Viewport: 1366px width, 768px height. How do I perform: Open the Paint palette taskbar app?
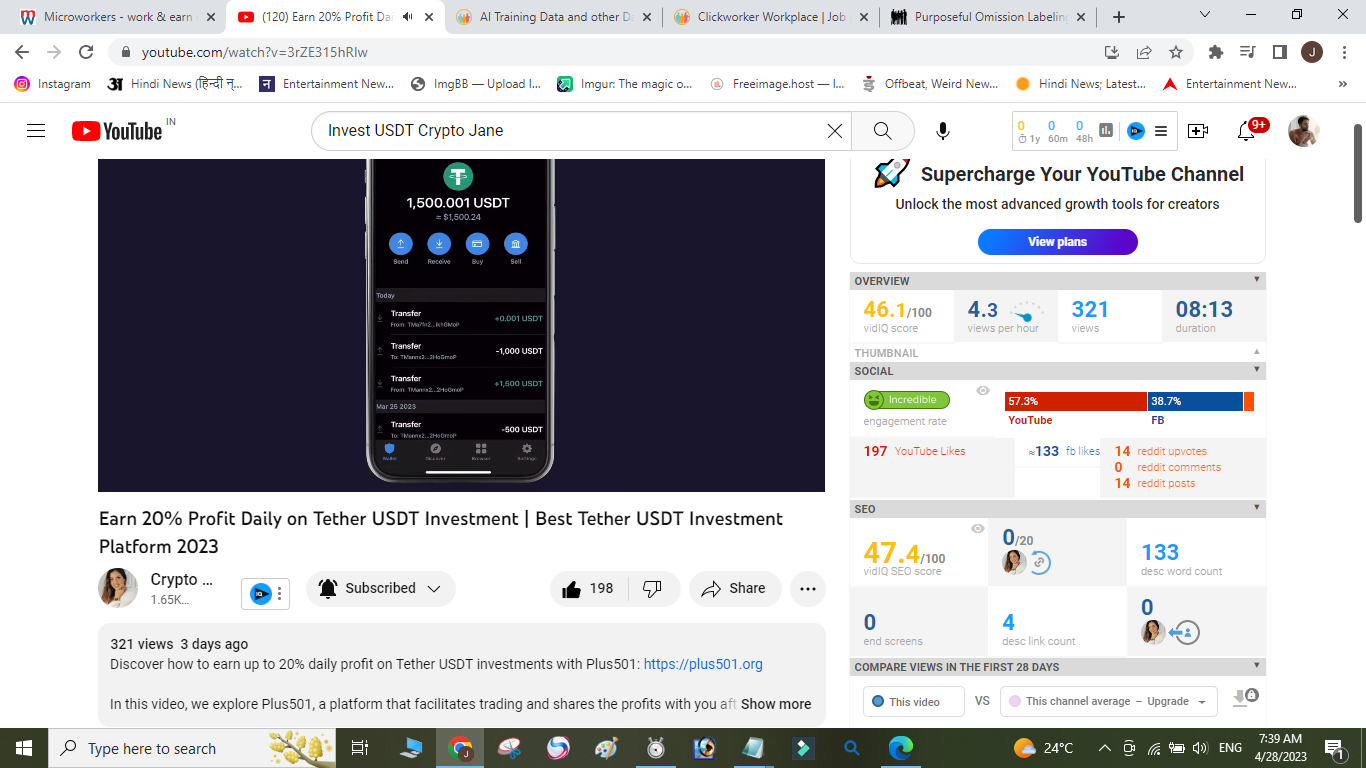coord(606,748)
